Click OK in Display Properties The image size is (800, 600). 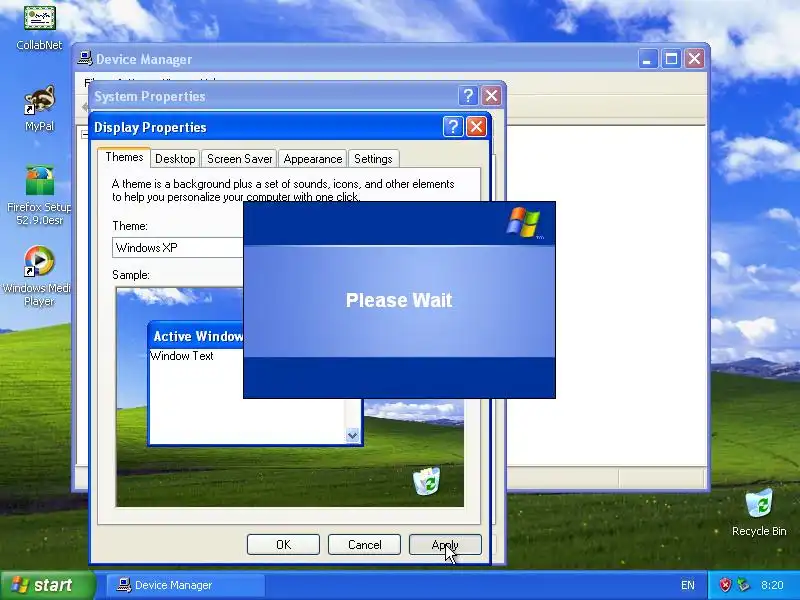283,544
